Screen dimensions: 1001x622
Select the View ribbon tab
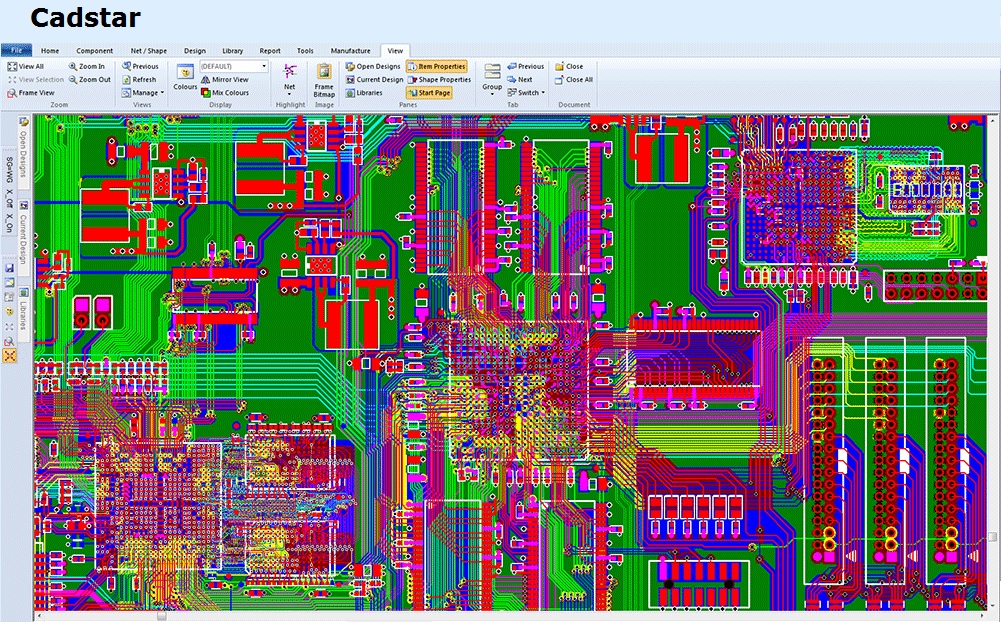click(x=395, y=51)
